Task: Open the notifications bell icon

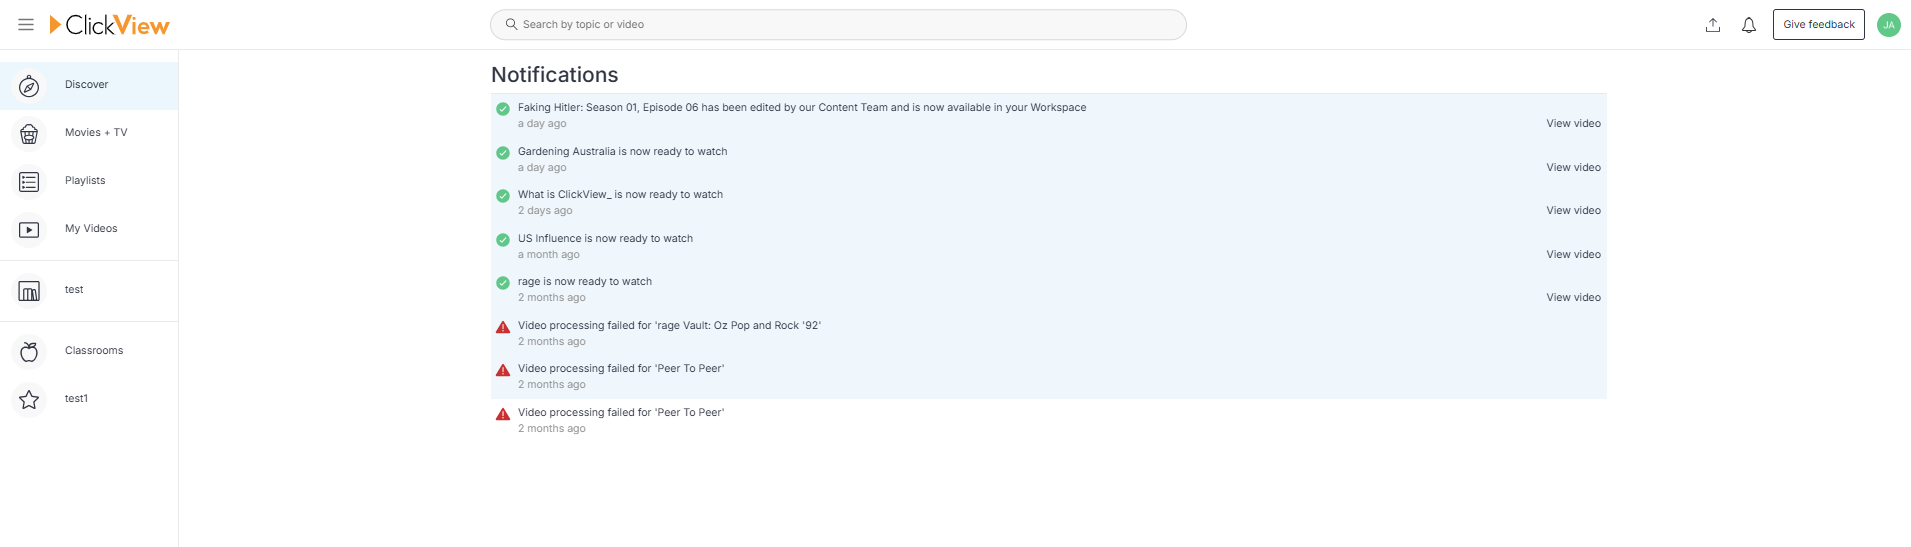Action: [1749, 25]
